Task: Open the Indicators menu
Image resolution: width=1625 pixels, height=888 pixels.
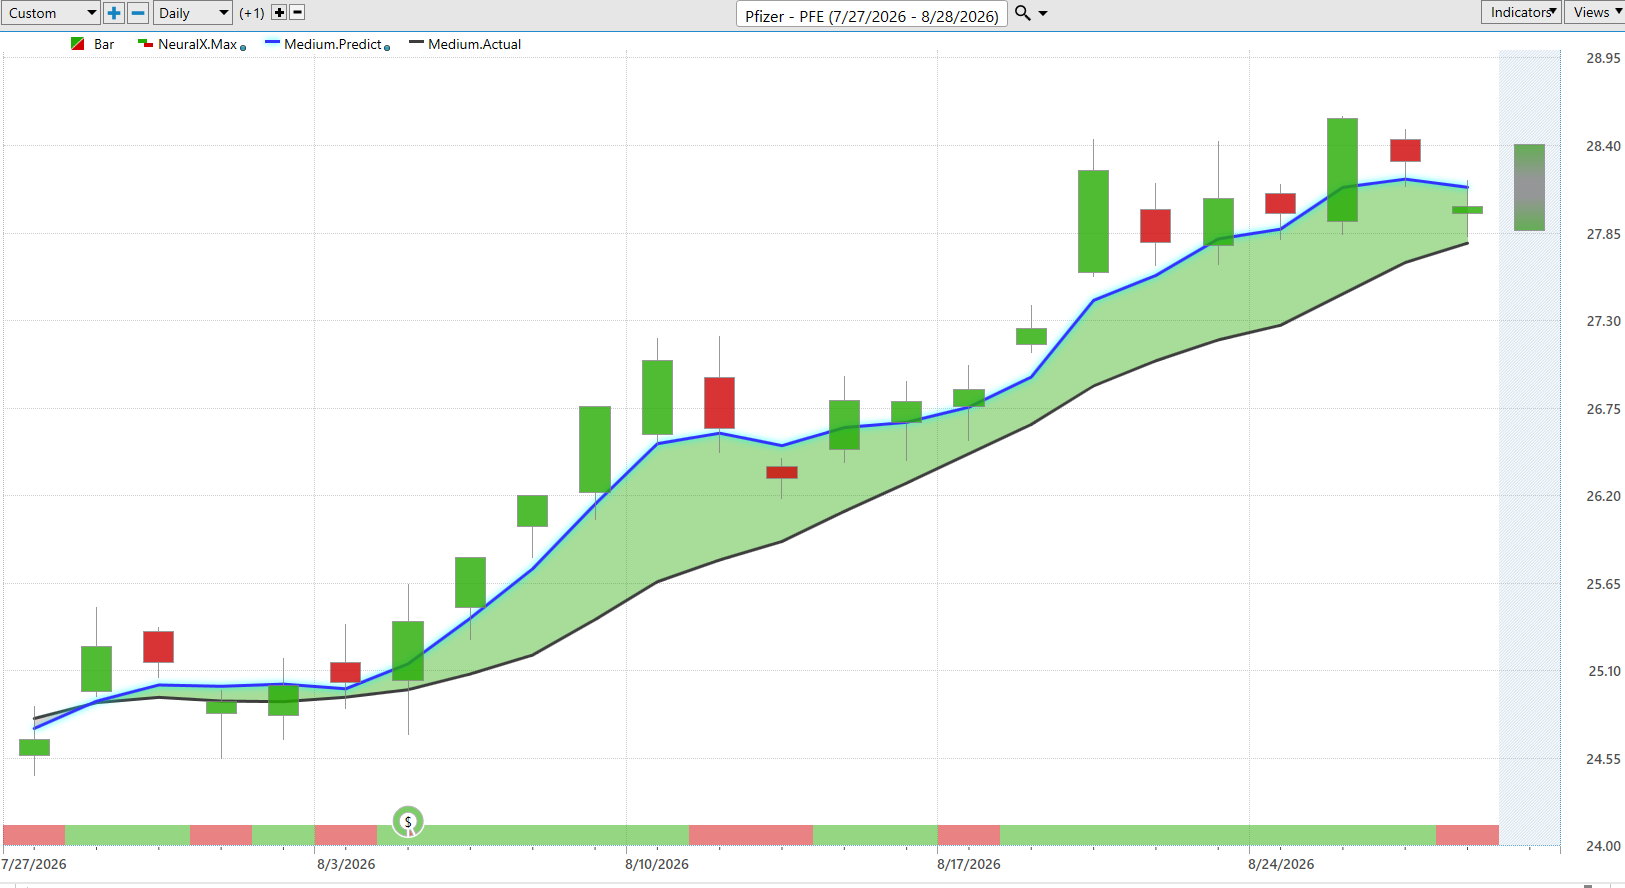Action: pyautogui.click(x=1521, y=12)
